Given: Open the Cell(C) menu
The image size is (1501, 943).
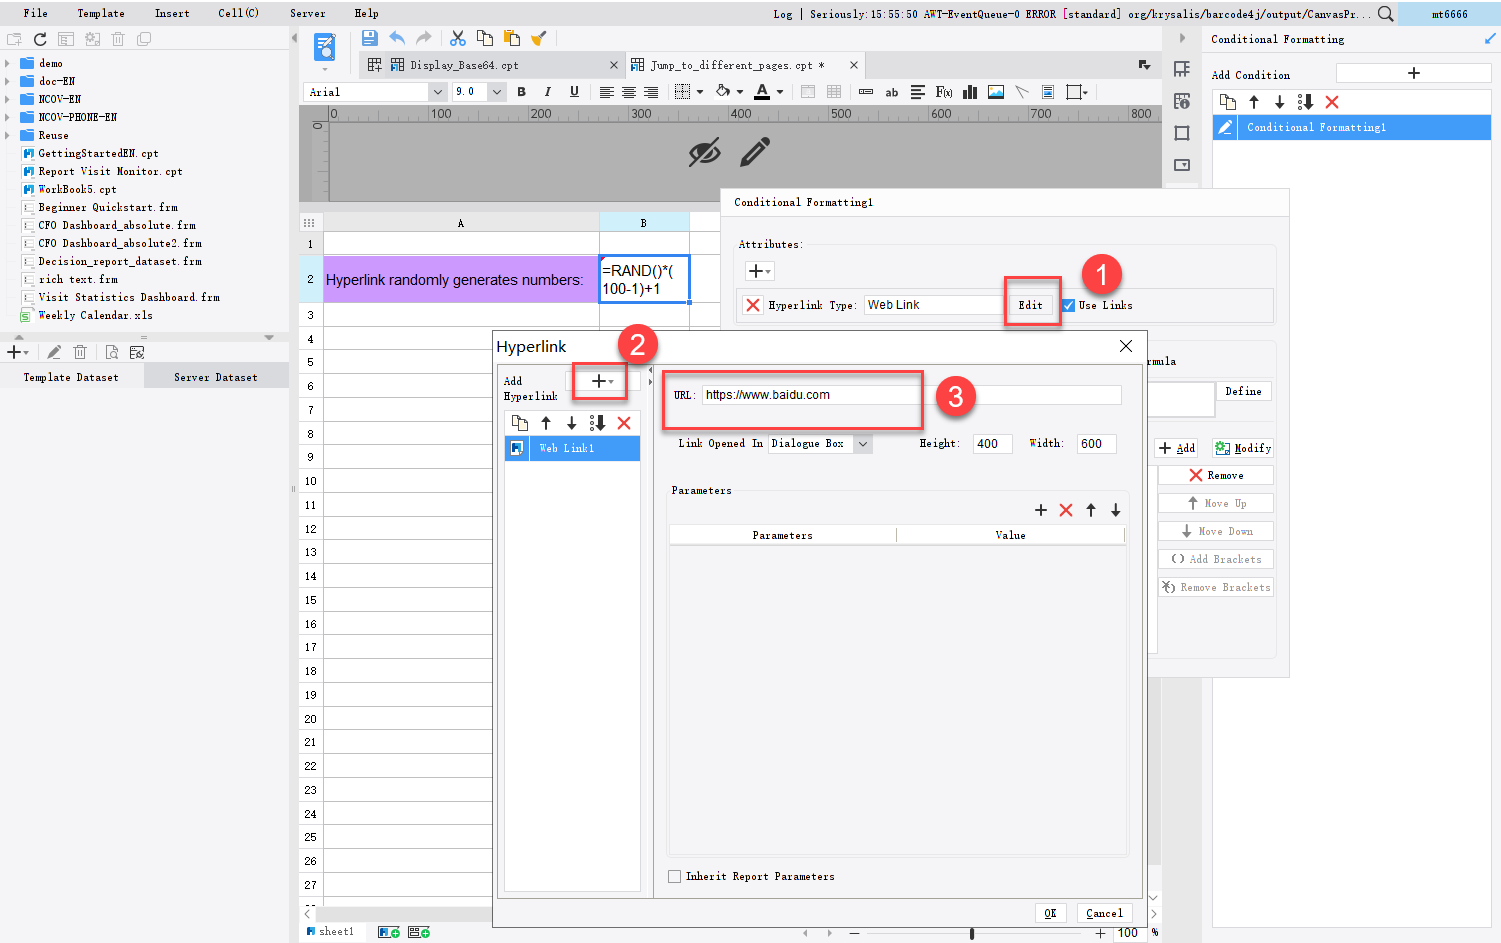Looking at the screenshot, I should click(x=238, y=13).
